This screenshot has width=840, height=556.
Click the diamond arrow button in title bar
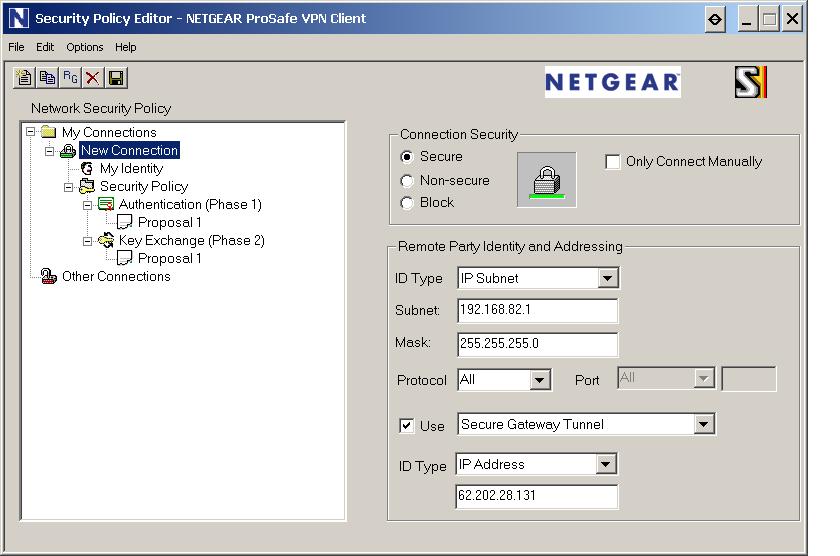click(715, 19)
